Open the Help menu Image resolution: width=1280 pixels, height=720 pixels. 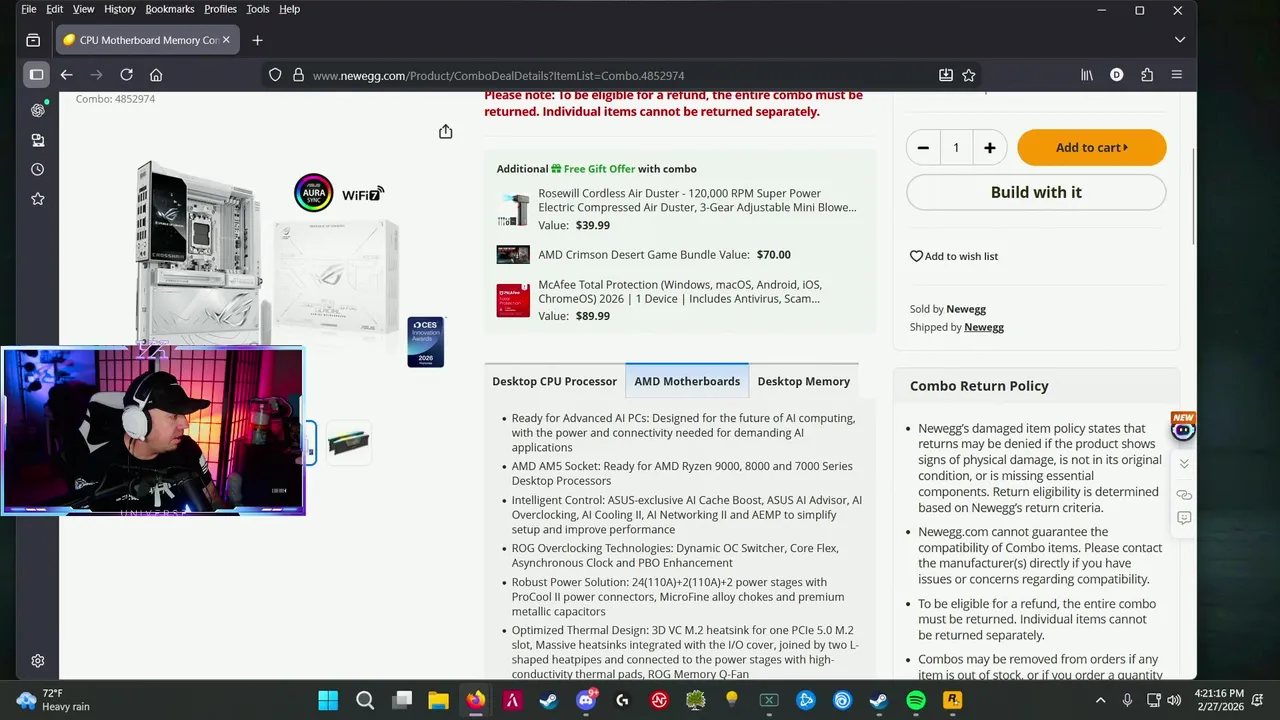click(289, 9)
